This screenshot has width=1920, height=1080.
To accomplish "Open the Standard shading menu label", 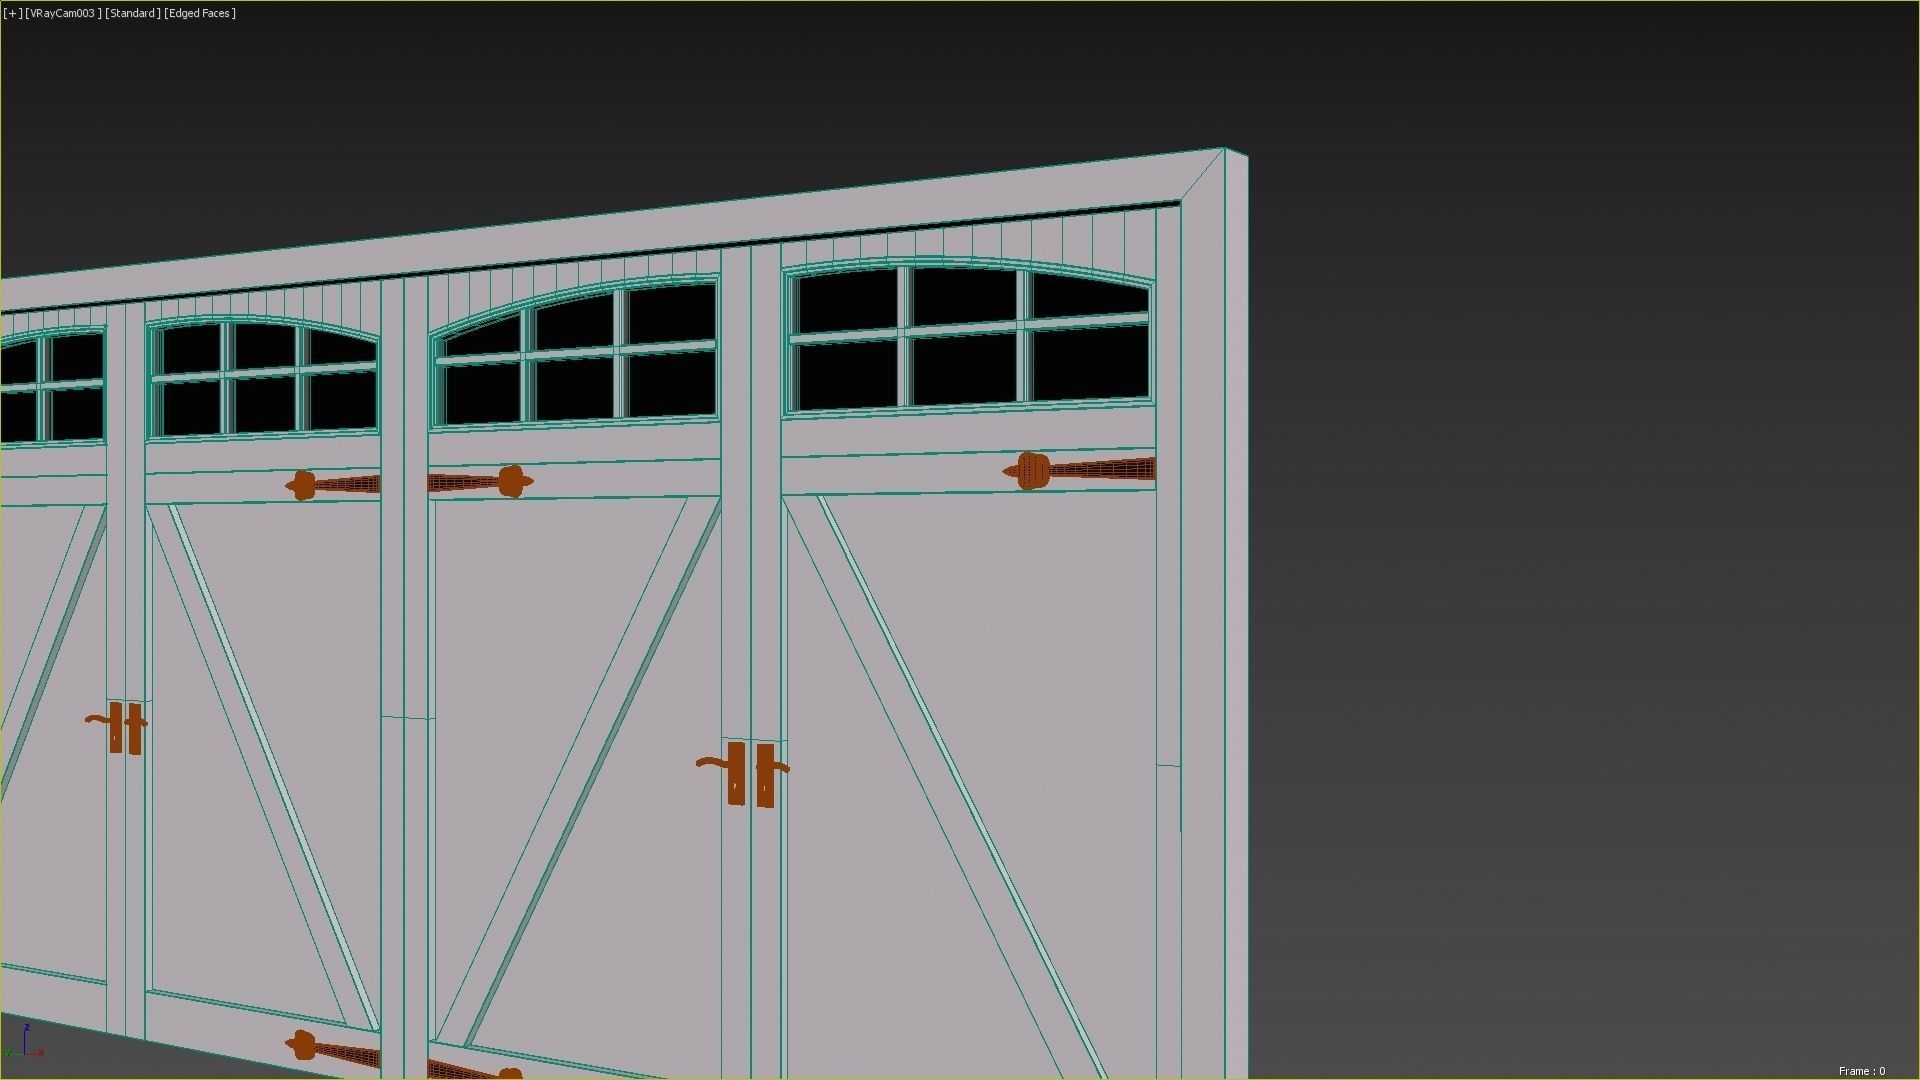I will click(x=133, y=13).
